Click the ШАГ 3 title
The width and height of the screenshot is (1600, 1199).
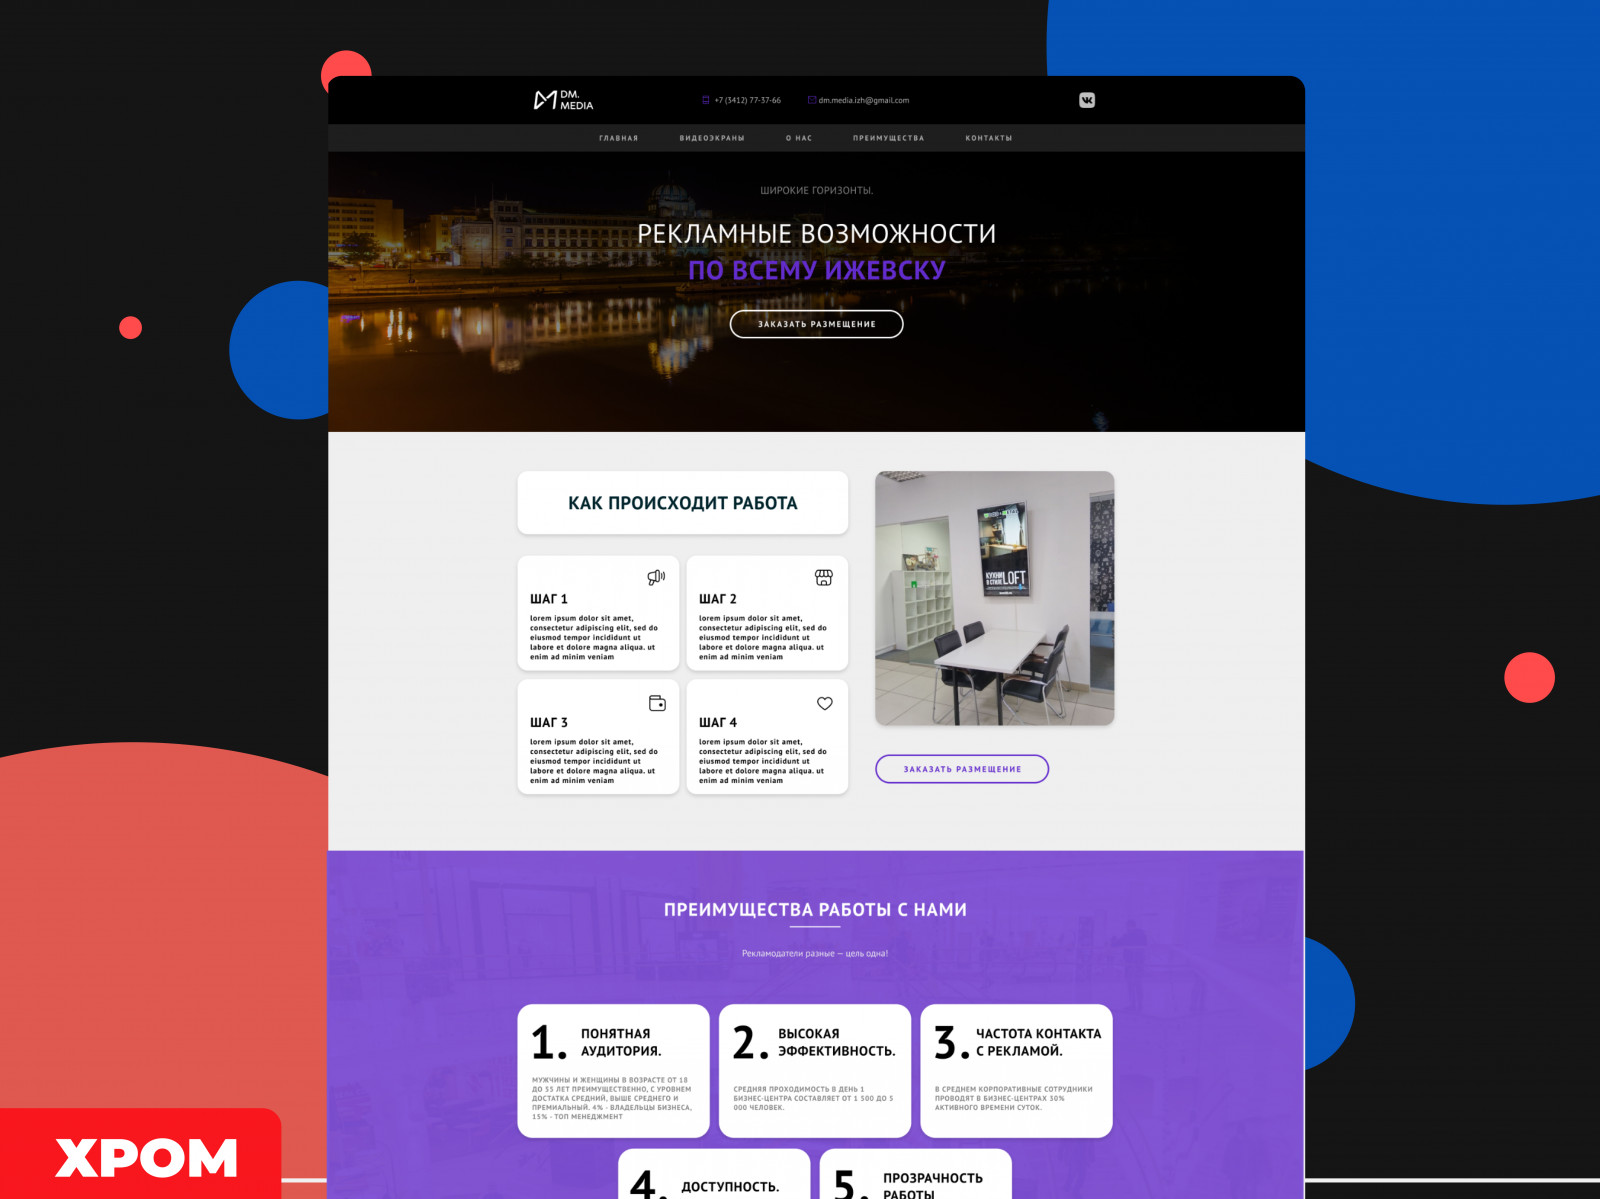pyautogui.click(x=549, y=722)
